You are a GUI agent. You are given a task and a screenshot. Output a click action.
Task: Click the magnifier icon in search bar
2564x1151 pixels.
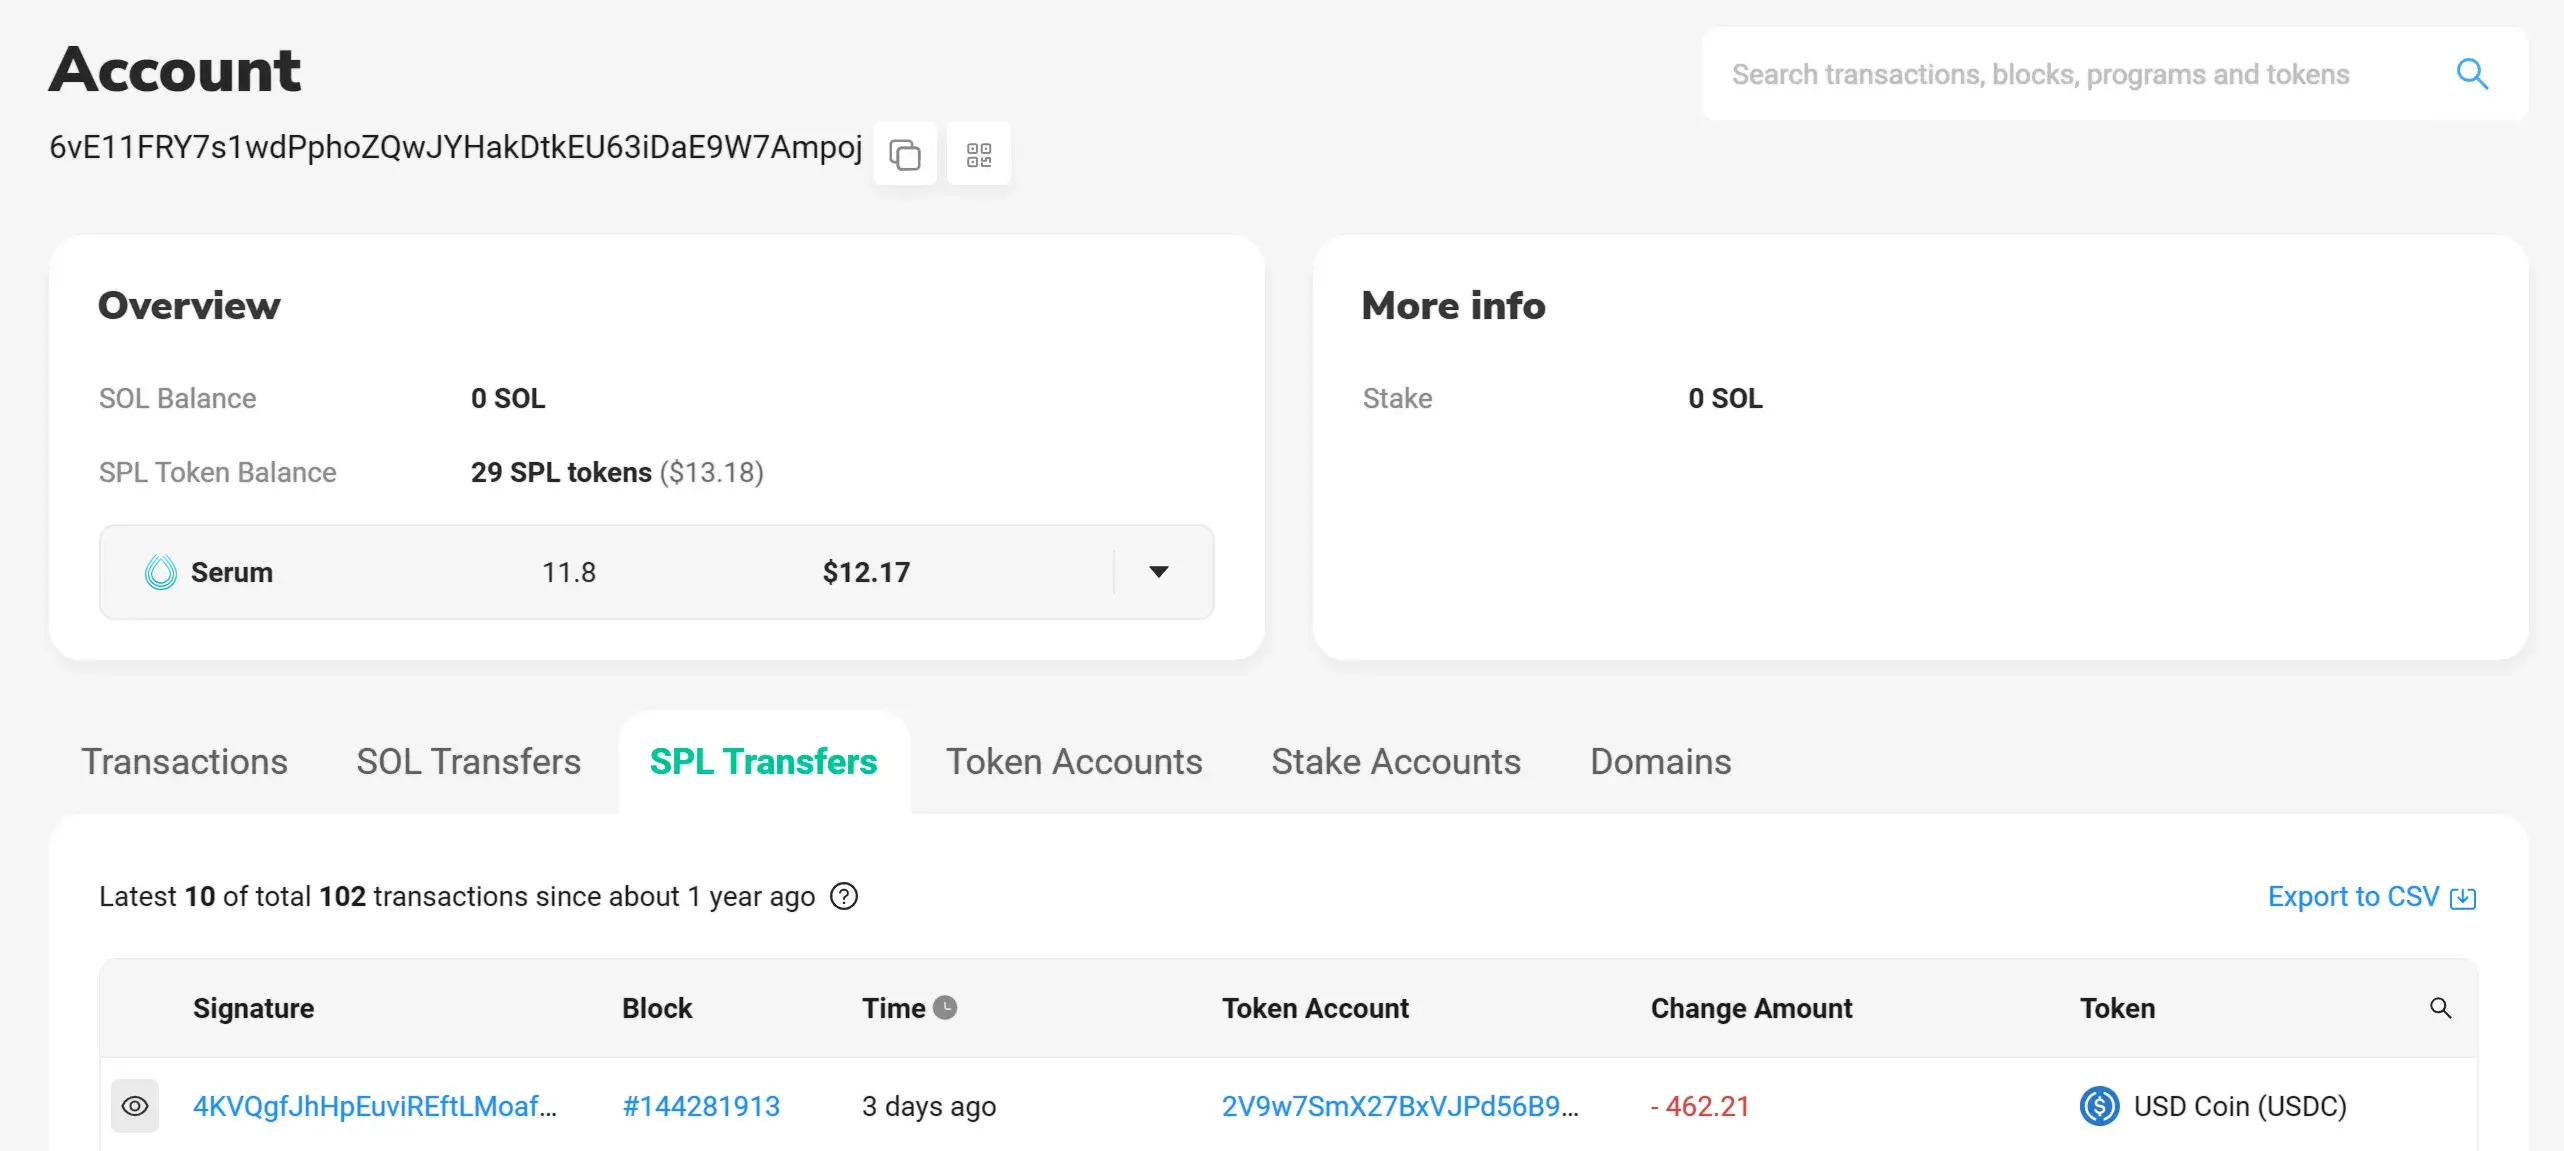pyautogui.click(x=2472, y=74)
